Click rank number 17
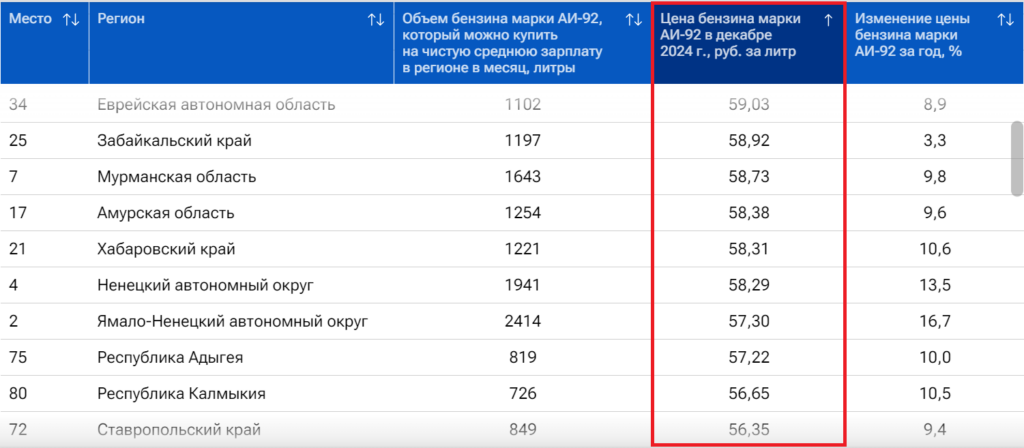This screenshot has height=448, width=1024. (18, 213)
